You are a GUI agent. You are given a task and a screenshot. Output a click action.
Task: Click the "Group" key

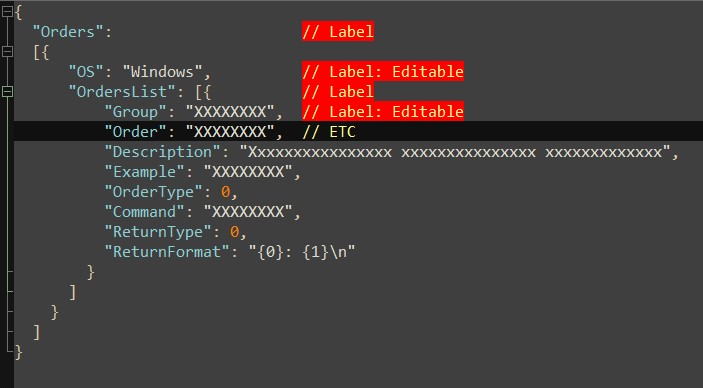(135, 112)
